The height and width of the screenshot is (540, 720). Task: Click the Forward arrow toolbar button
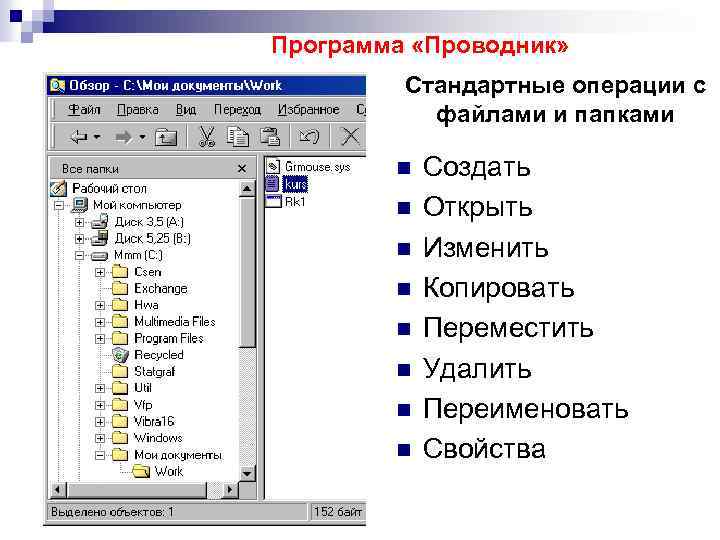tap(123, 136)
